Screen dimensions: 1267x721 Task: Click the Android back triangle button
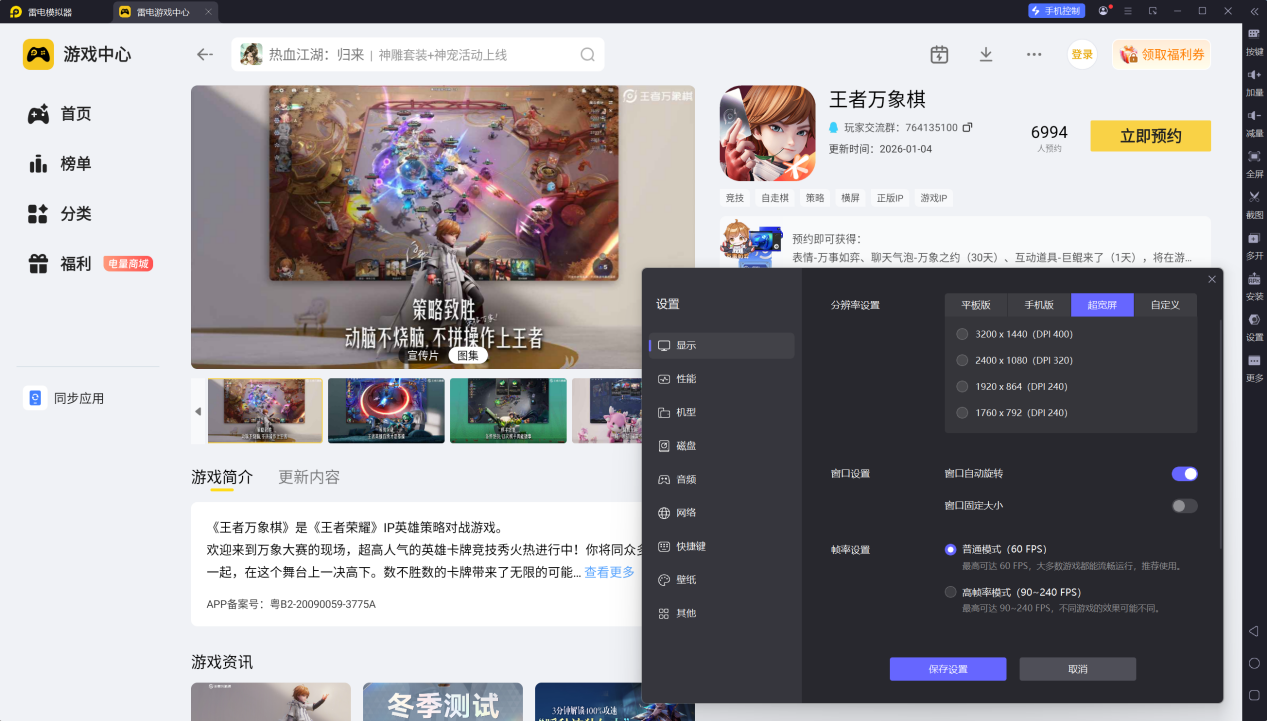1254,631
